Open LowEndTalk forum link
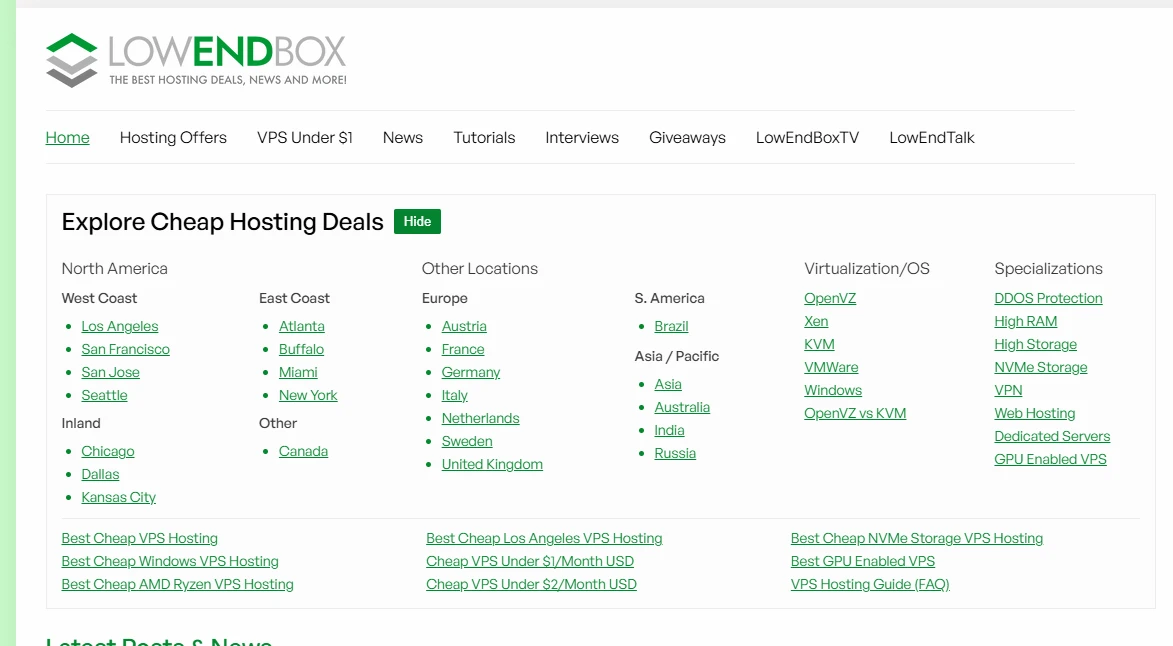The image size is (1173, 646). 931,138
